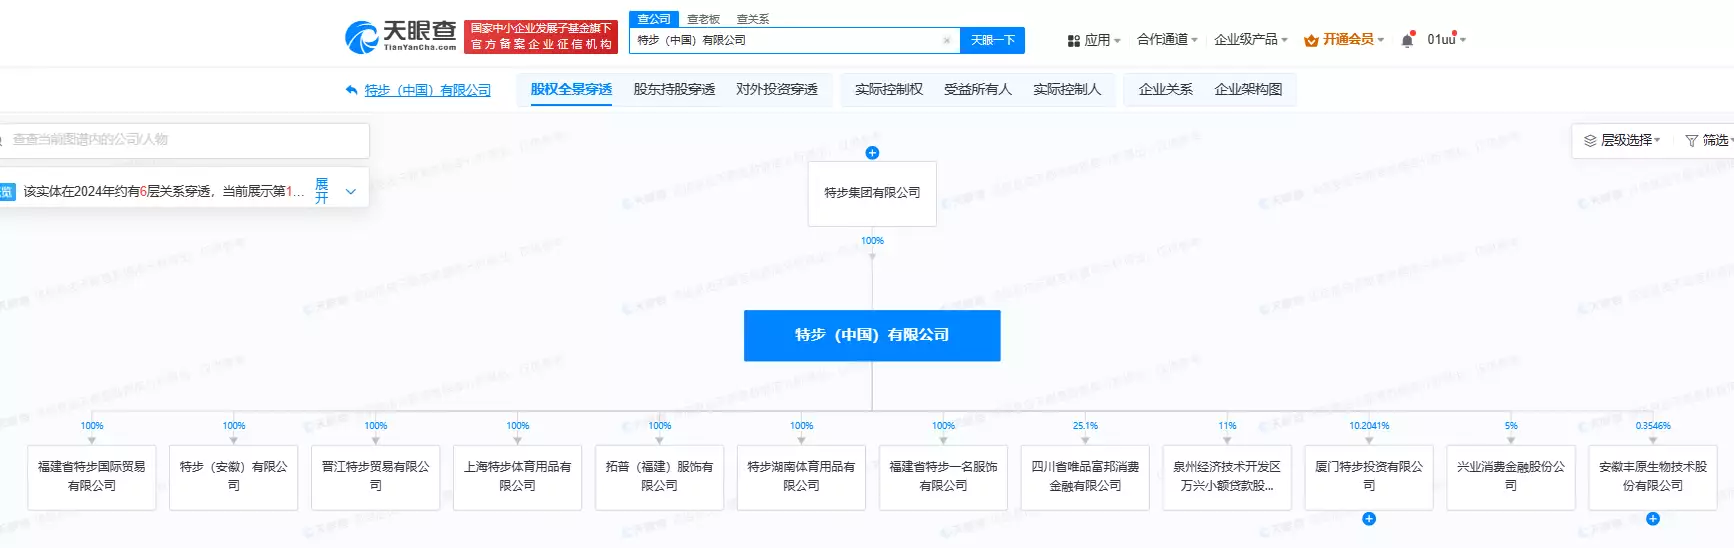Image resolution: width=1734 pixels, height=548 pixels.
Task: Select the 查关系 search tab
Action: (753, 19)
